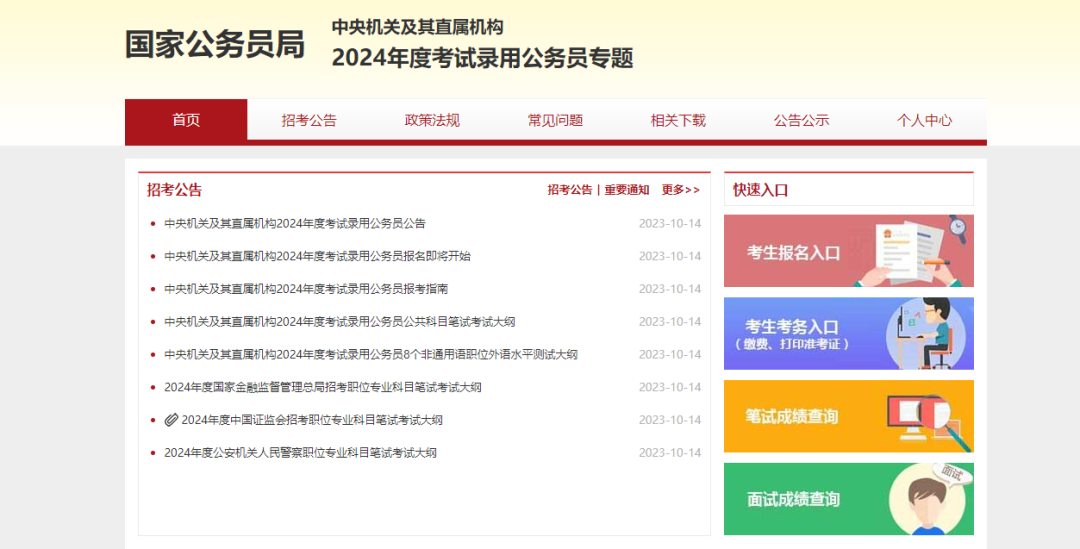Open the 公务员报名即将开始 announcement
Image resolution: width=1080 pixels, height=549 pixels.
318,256
